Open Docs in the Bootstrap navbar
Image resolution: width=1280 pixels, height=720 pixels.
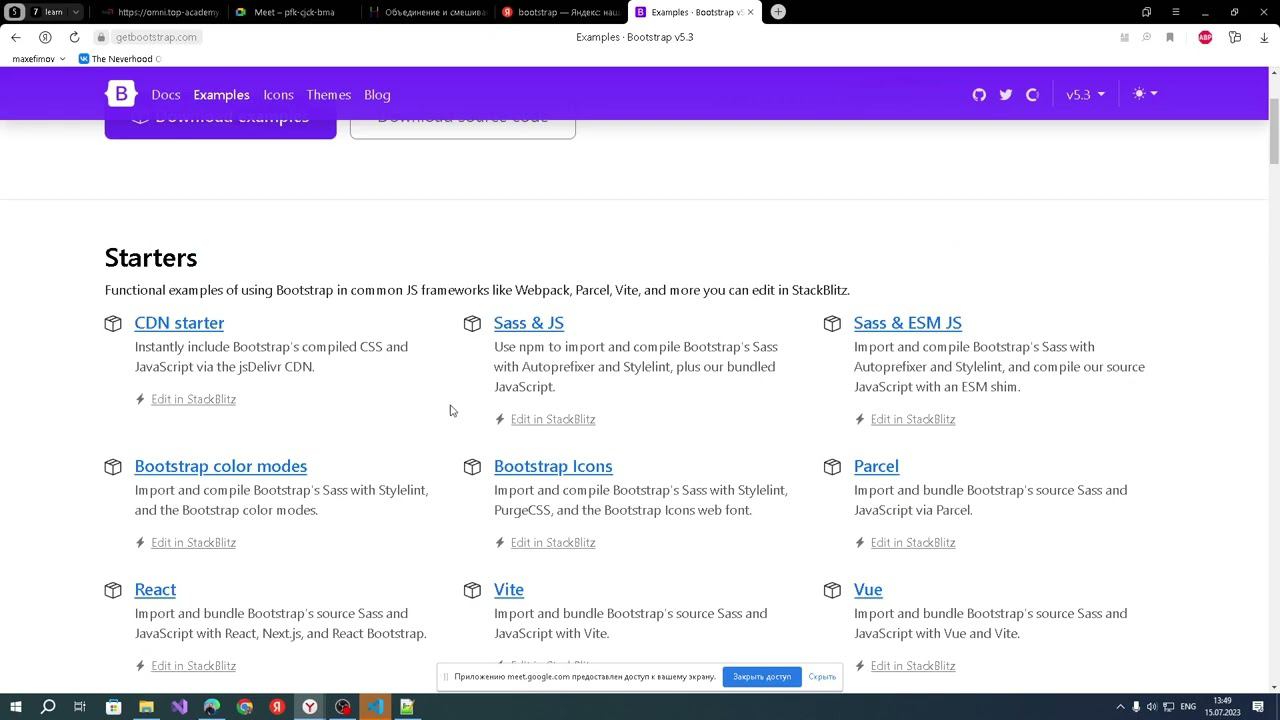pyautogui.click(x=166, y=95)
